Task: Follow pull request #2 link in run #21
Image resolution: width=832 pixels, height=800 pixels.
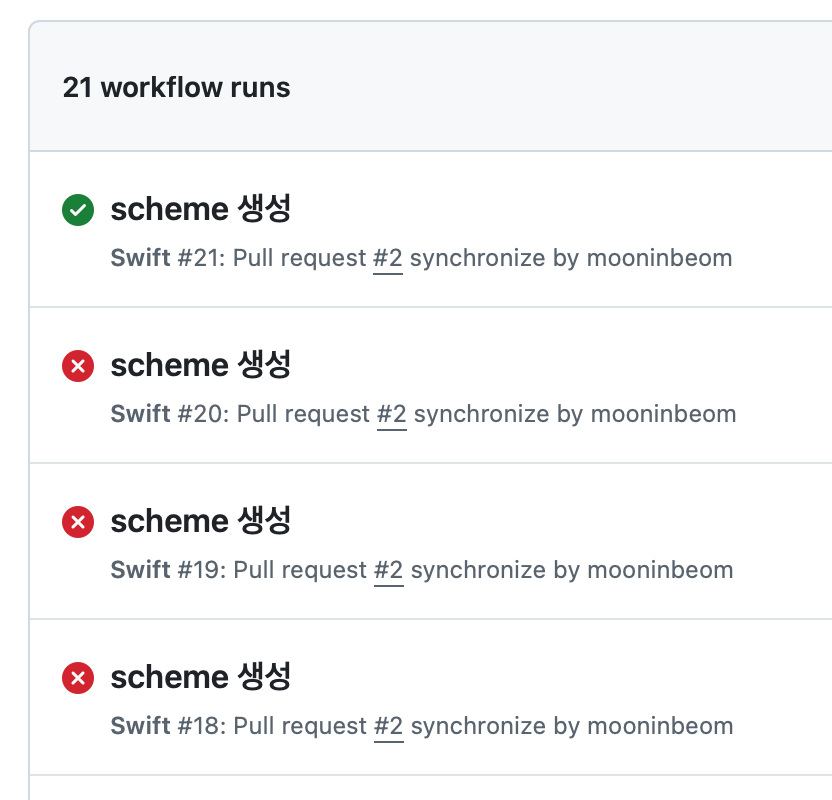Action: tap(388, 258)
